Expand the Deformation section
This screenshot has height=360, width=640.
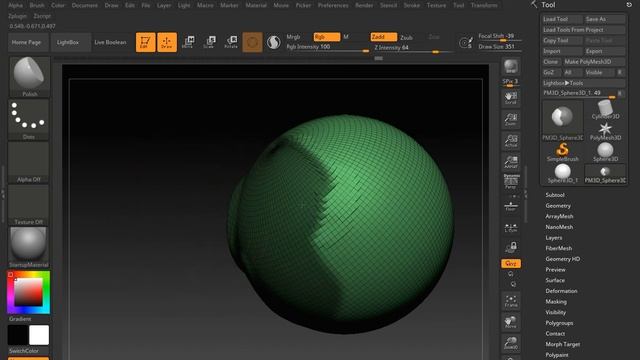[561, 291]
